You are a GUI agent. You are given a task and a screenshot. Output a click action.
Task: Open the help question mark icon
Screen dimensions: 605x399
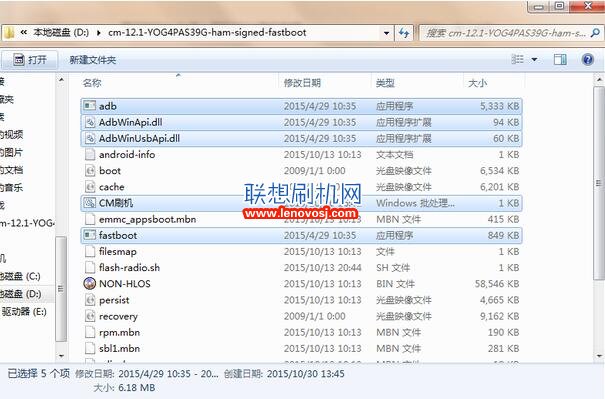coord(587,59)
